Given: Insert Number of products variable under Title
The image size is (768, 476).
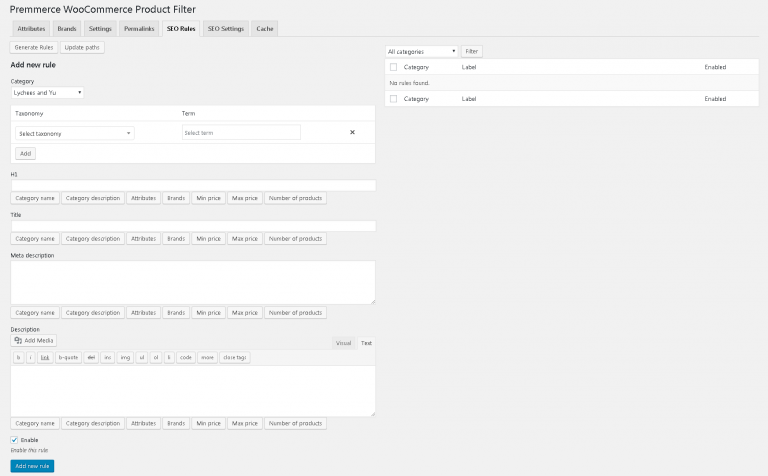Looking at the screenshot, I should (x=295, y=239).
